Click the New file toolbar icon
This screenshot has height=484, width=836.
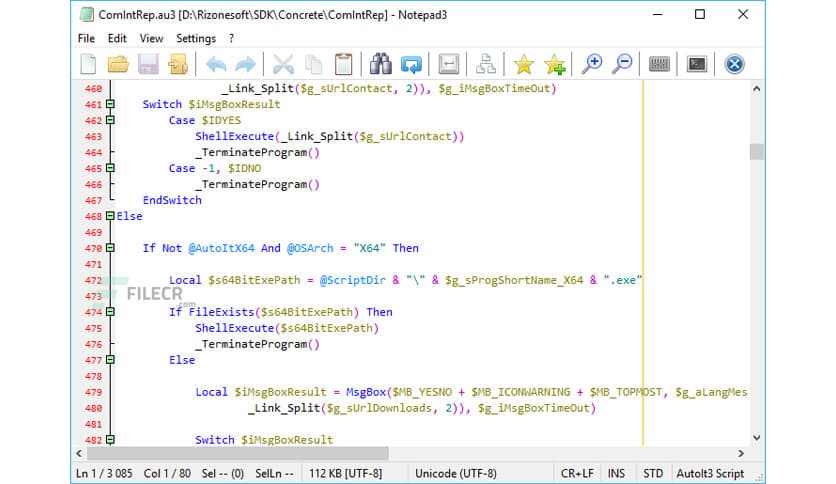tap(89, 64)
